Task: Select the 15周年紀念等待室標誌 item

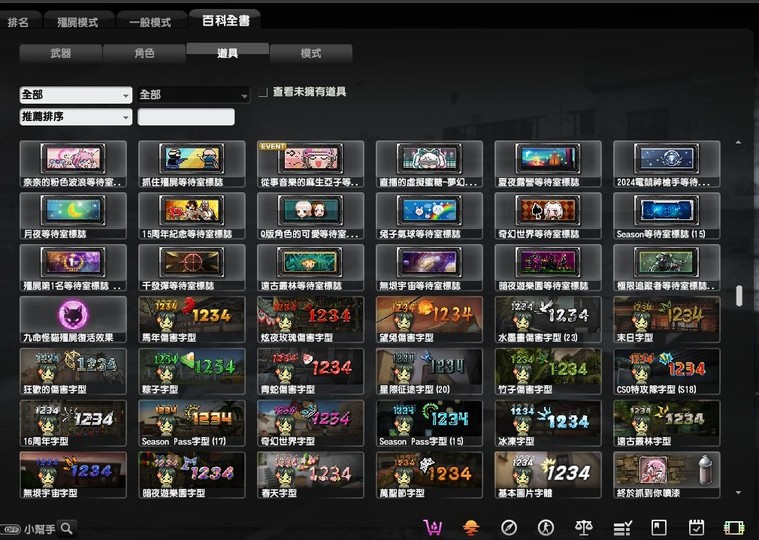Action: pos(191,216)
